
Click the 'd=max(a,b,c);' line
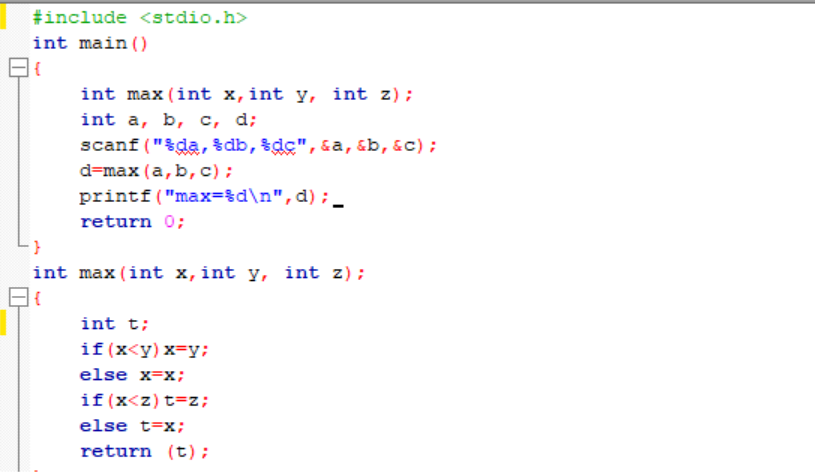pyautogui.click(x=156, y=171)
